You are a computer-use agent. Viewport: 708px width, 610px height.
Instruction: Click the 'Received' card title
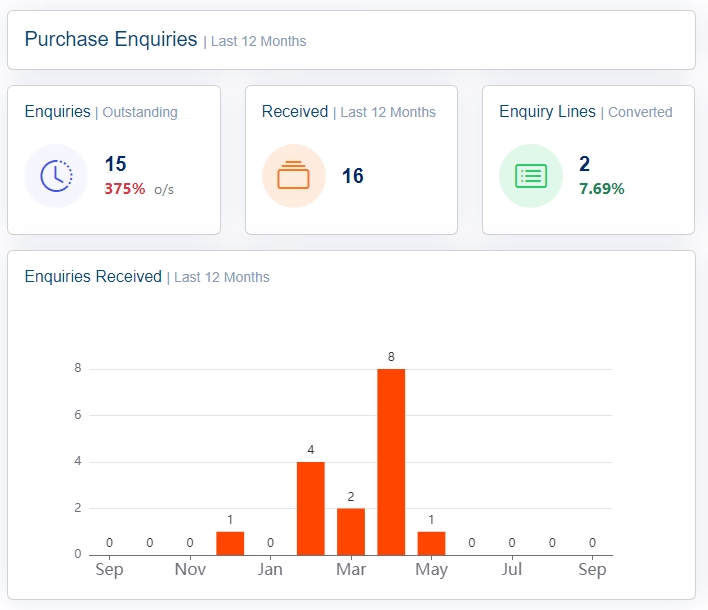point(295,112)
